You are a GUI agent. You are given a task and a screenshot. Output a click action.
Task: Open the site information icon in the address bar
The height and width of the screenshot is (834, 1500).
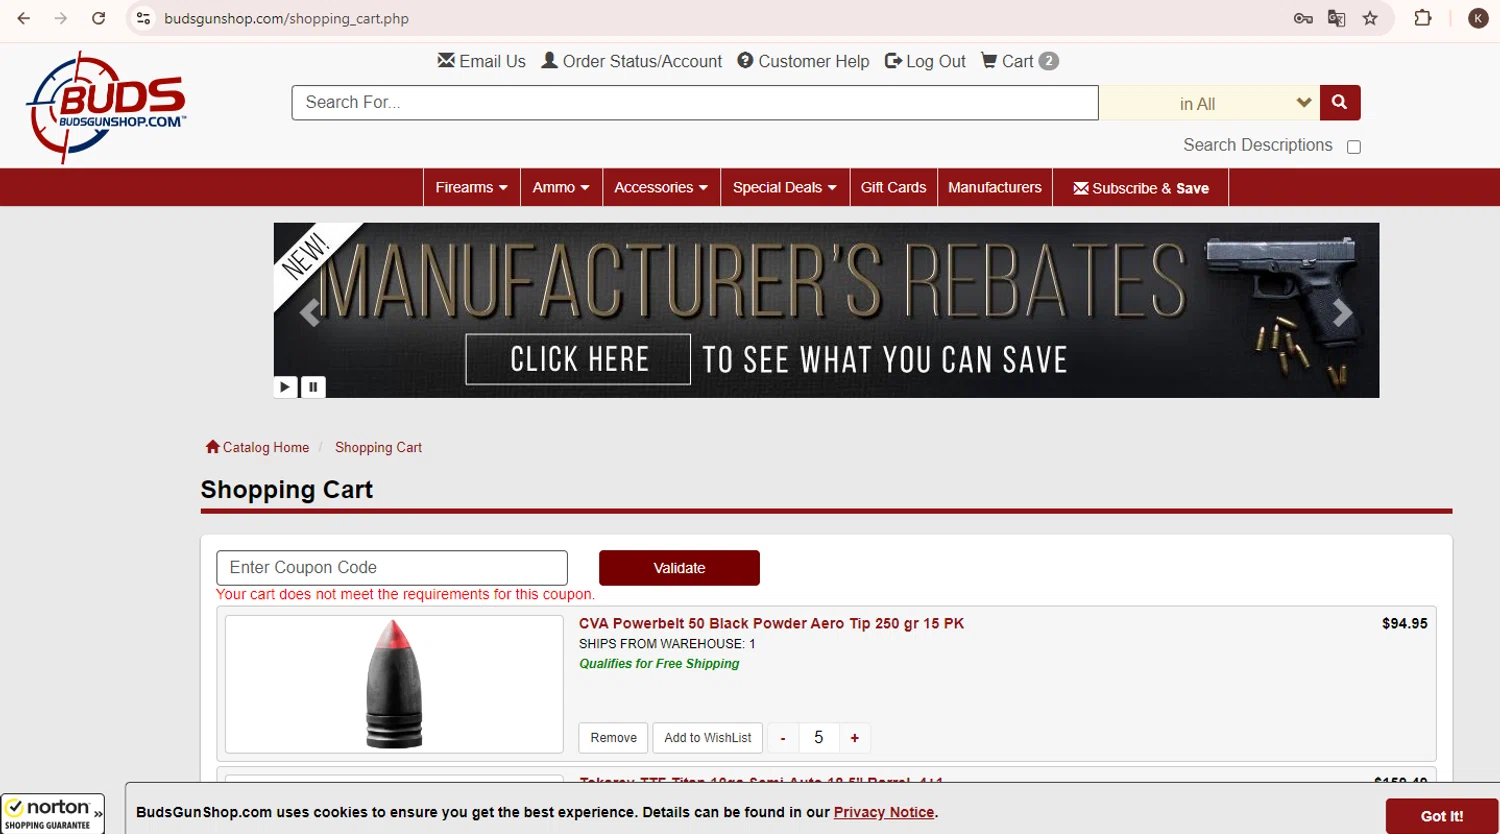[144, 18]
